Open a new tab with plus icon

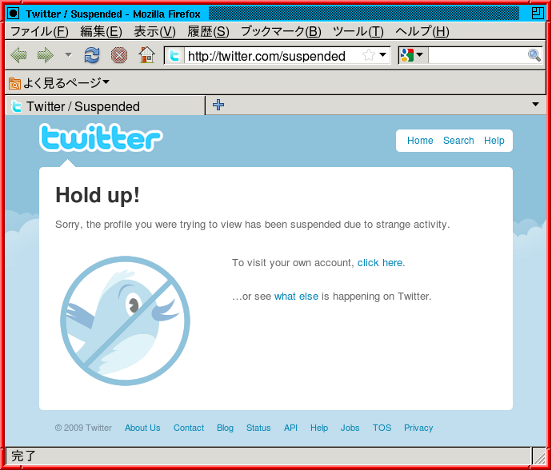(x=218, y=105)
